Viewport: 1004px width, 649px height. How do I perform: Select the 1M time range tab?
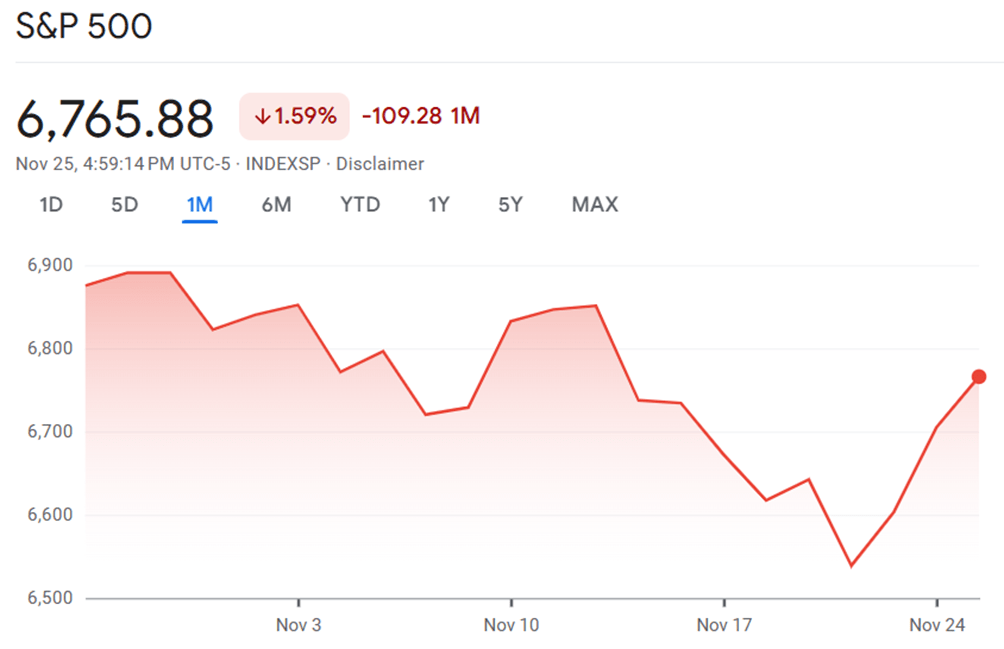[x=200, y=205]
